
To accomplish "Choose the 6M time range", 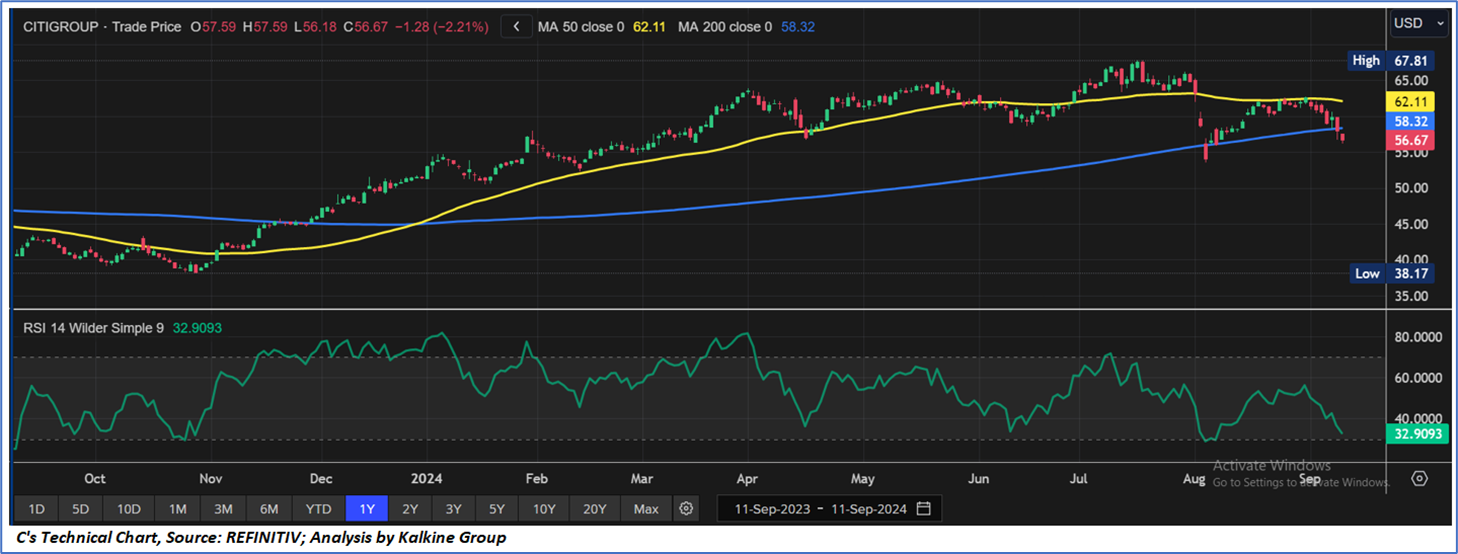I will (x=269, y=509).
